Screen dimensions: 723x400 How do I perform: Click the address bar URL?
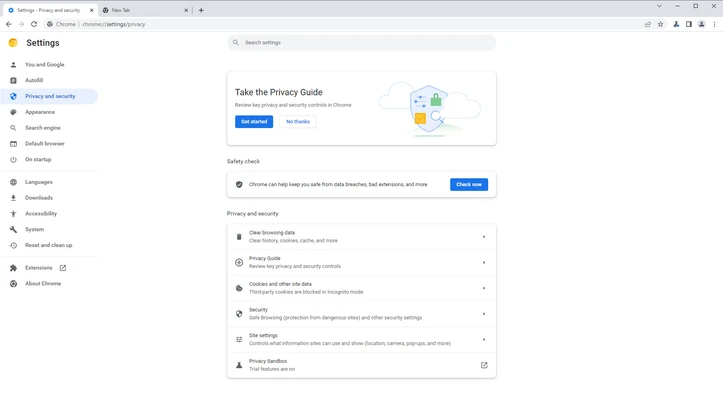(x=114, y=24)
